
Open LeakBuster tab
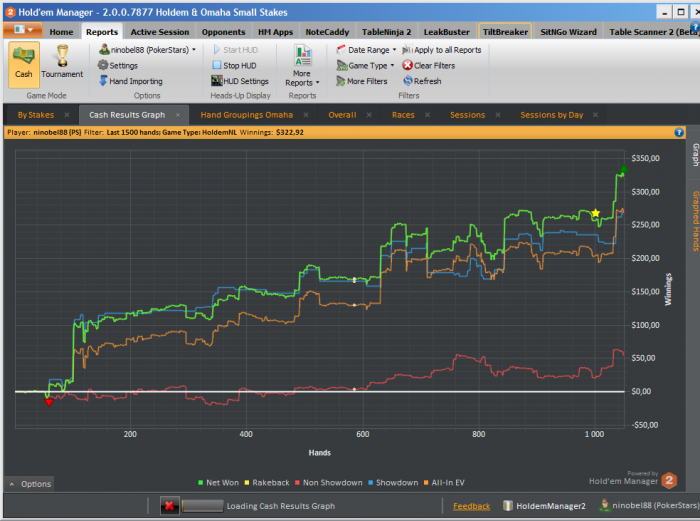[x=446, y=32]
